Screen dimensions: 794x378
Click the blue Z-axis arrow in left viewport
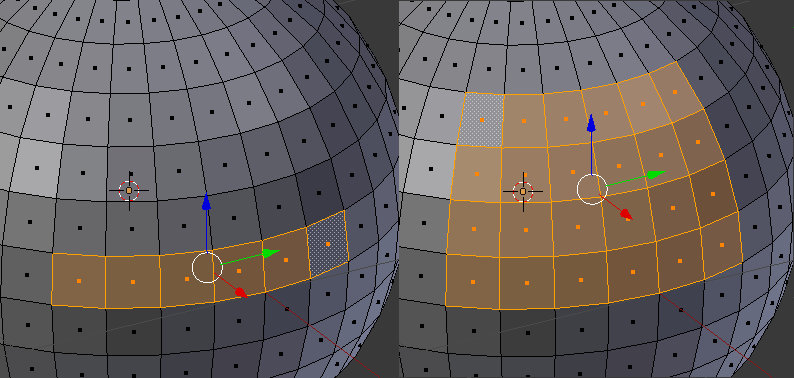tap(206, 203)
